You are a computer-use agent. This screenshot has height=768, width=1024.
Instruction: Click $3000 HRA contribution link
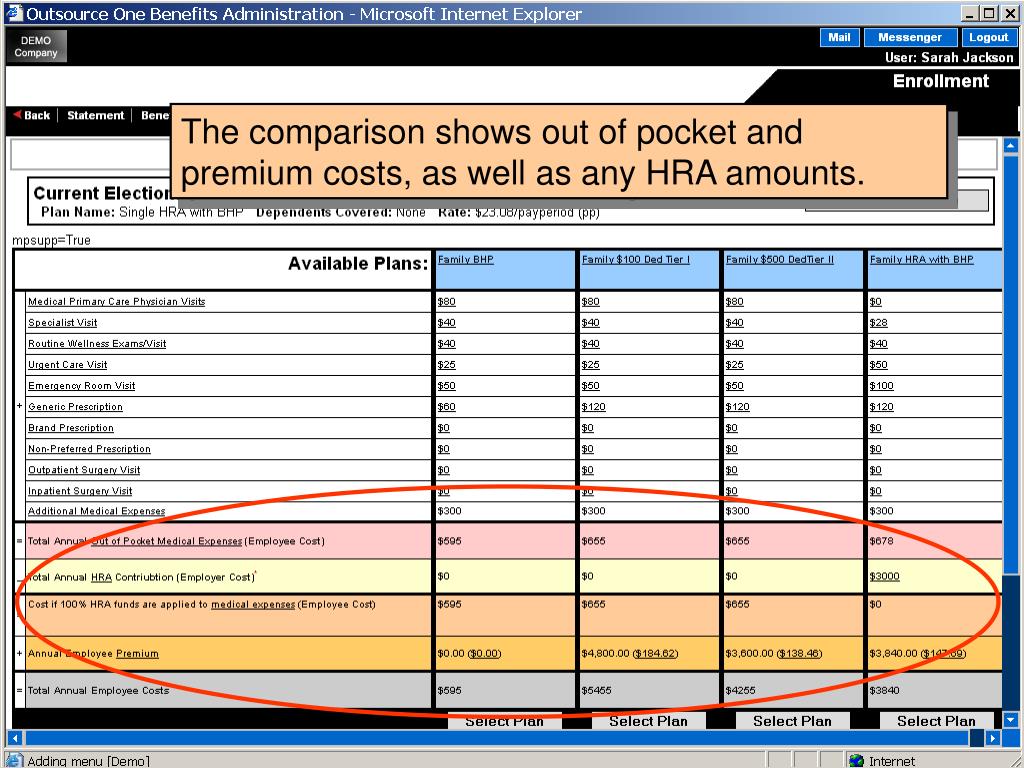point(884,576)
